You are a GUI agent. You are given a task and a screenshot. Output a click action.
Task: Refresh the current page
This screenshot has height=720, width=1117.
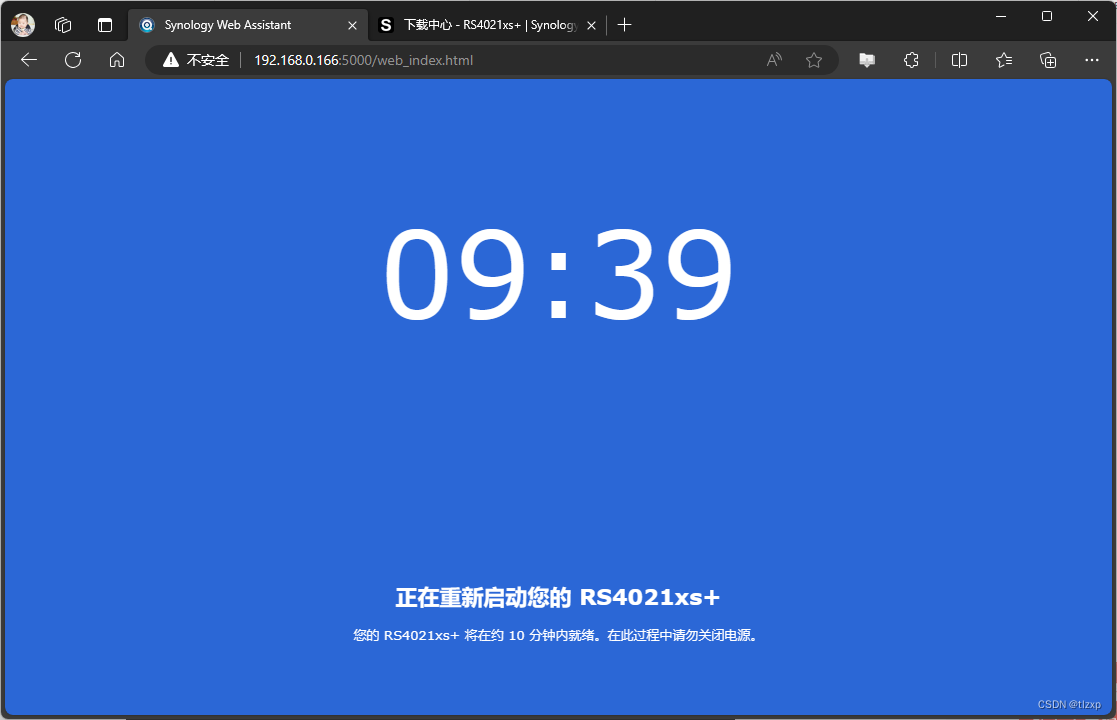click(73, 60)
